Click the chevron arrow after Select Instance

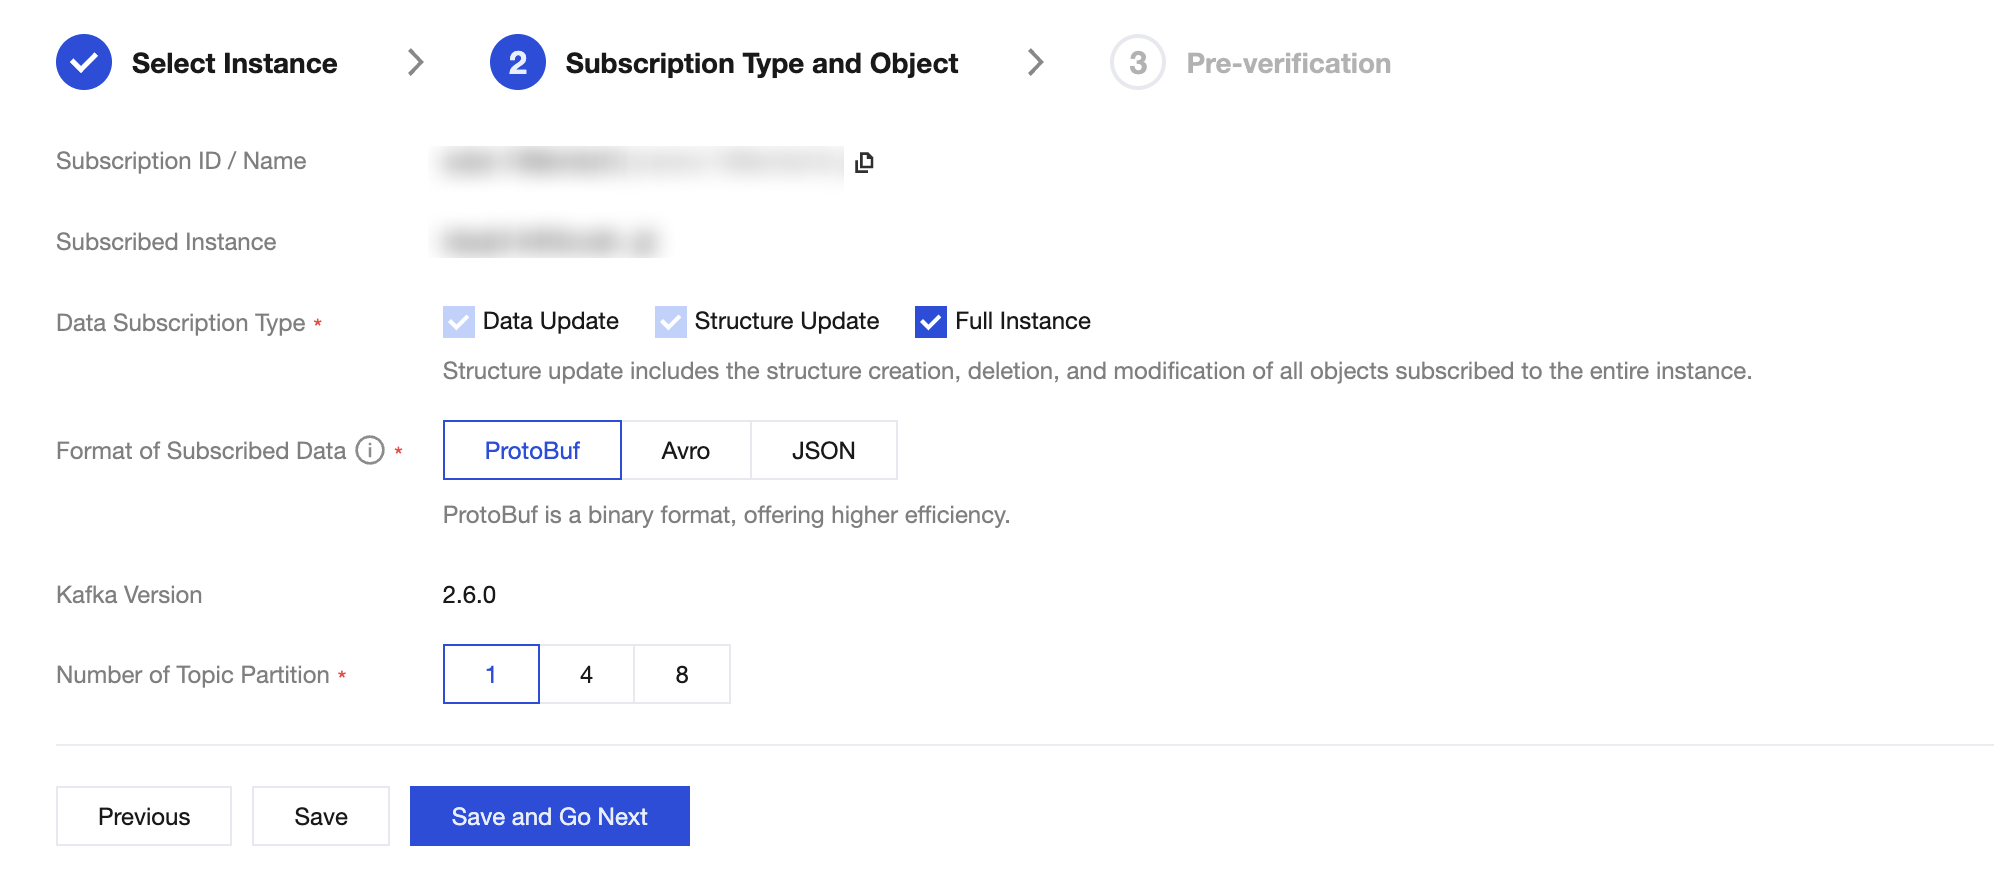pyautogui.click(x=416, y=63)
